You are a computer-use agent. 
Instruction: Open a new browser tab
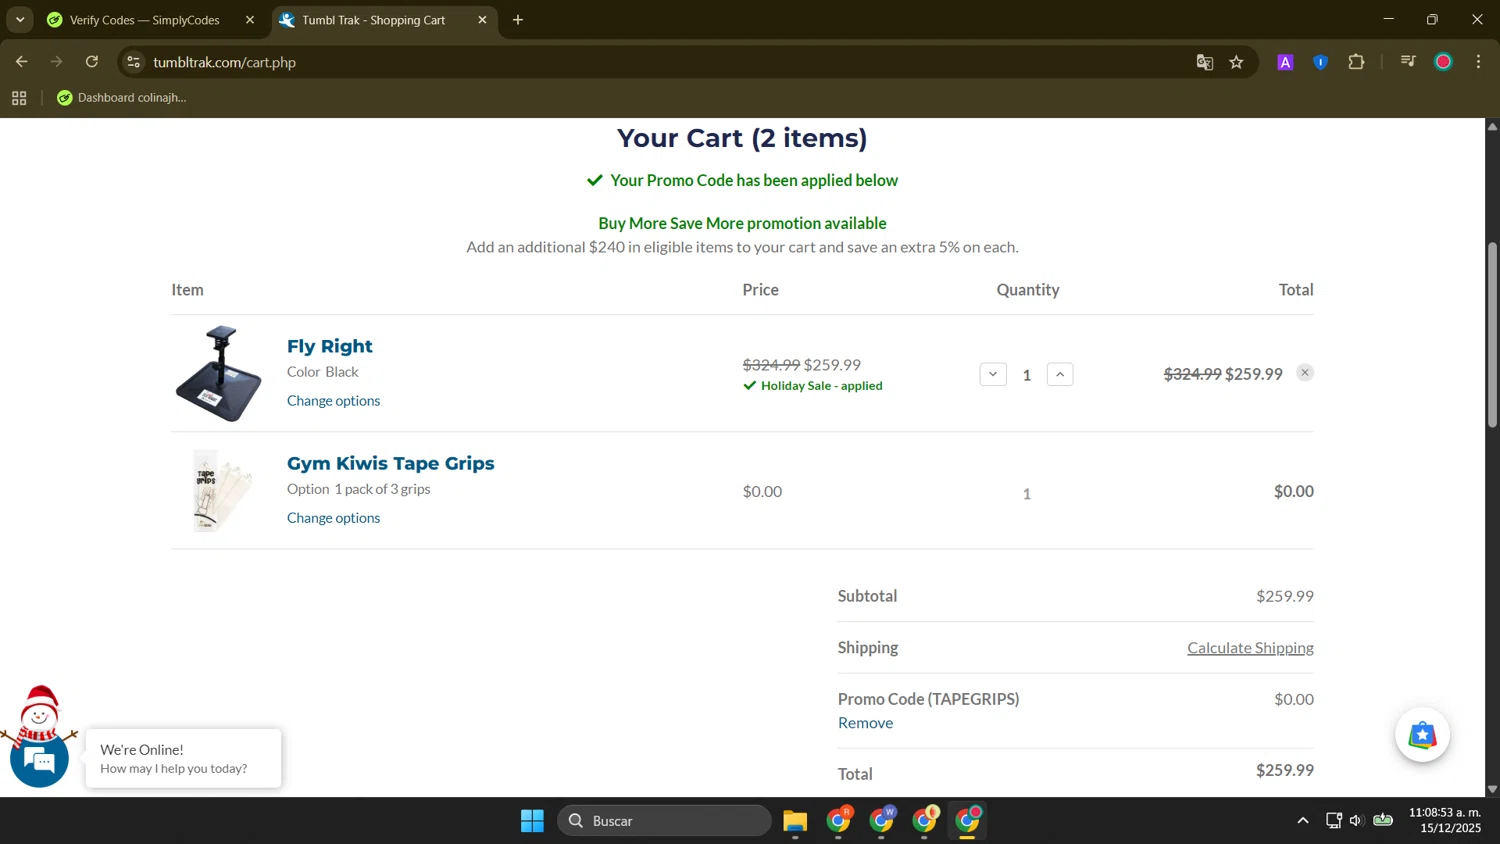[x=518, y=20]
